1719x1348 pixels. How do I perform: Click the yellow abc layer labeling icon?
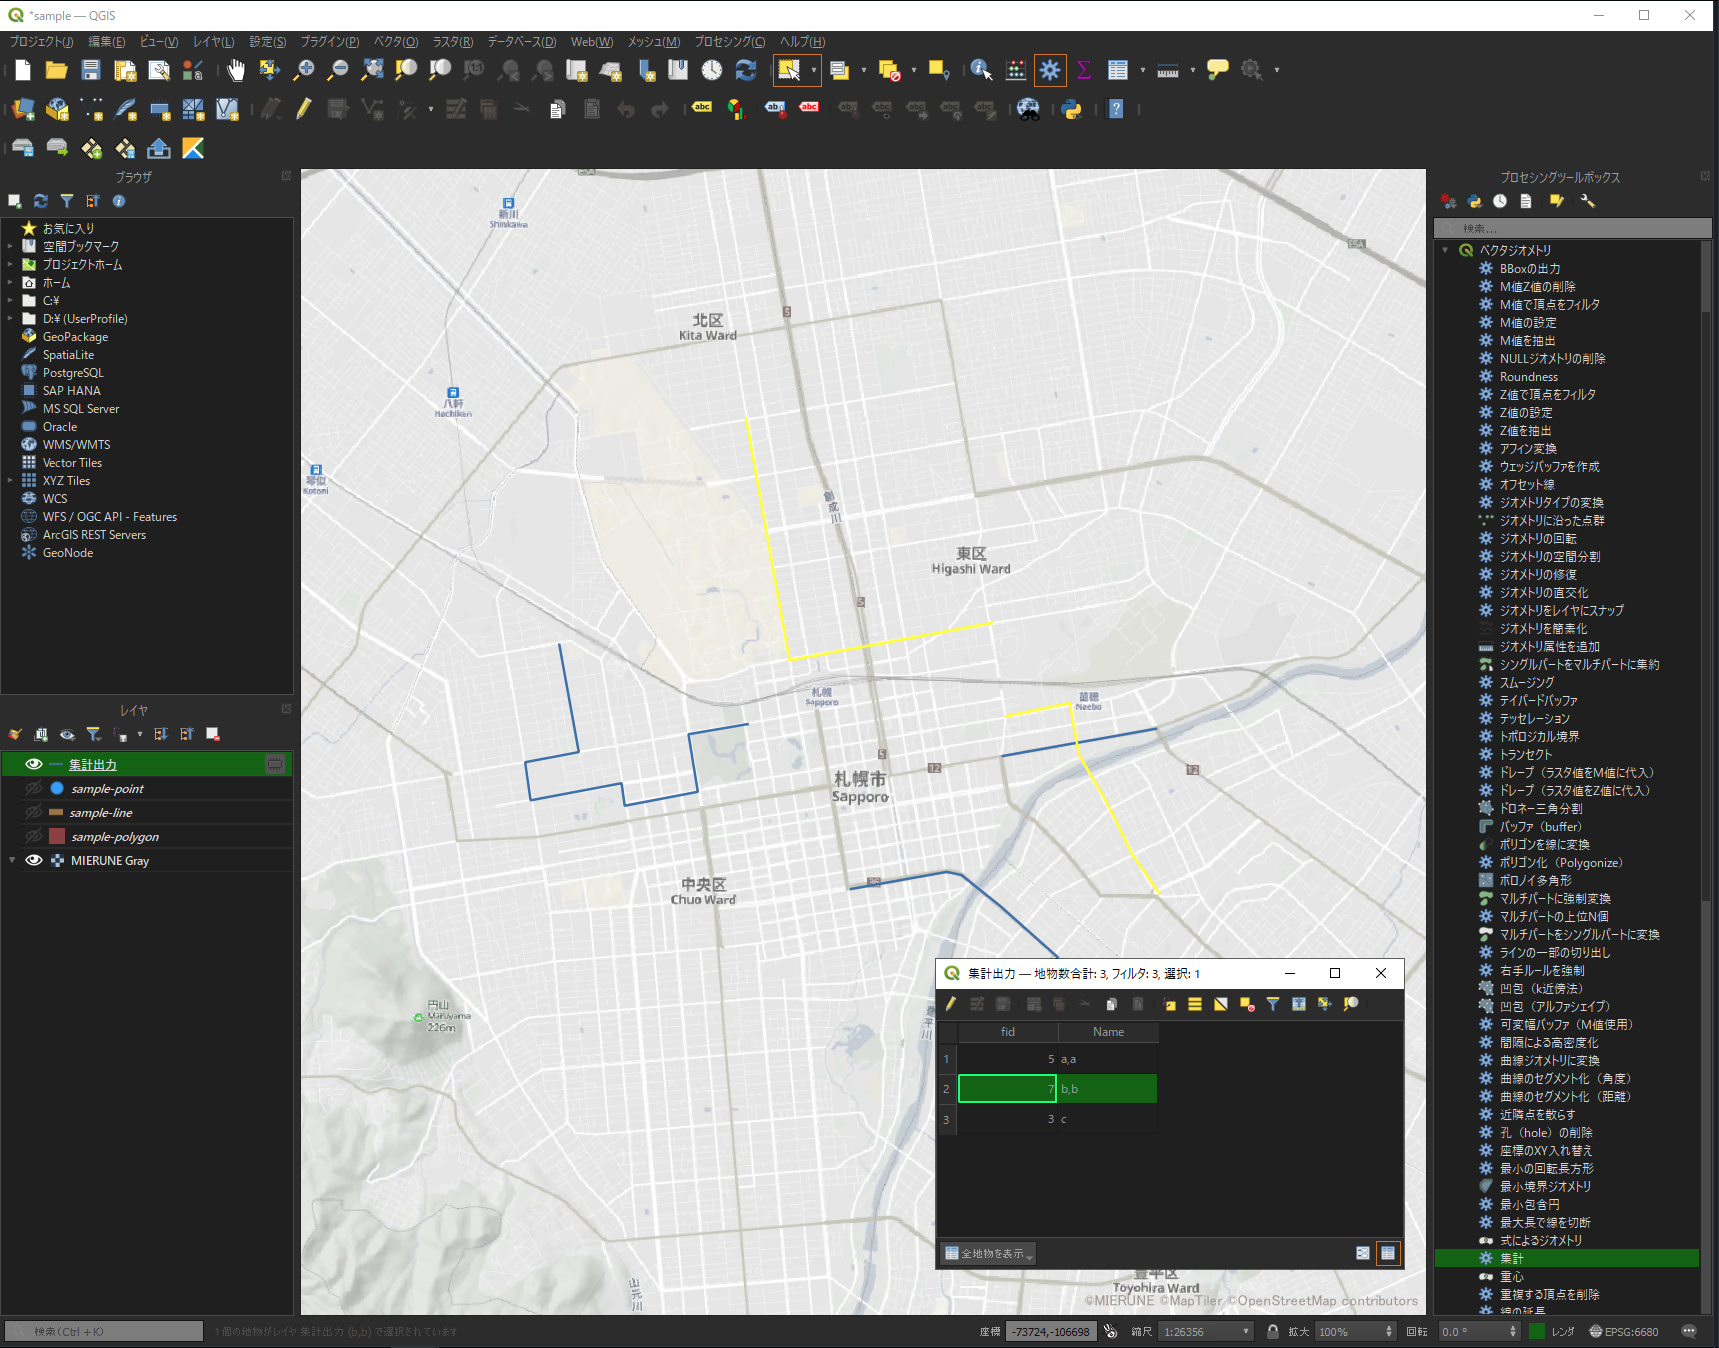[702, 108]
